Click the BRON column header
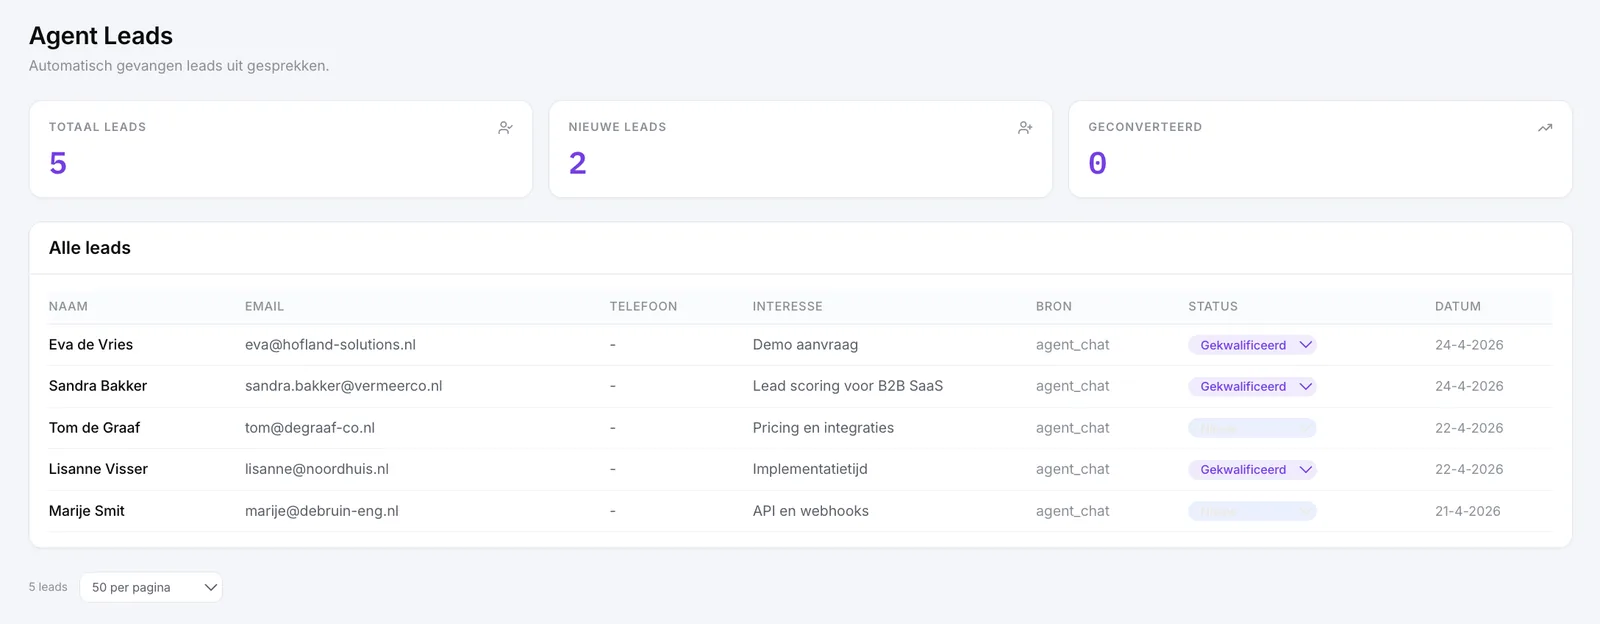Screen dimensions: 1600x624 tap(1054, 306)
